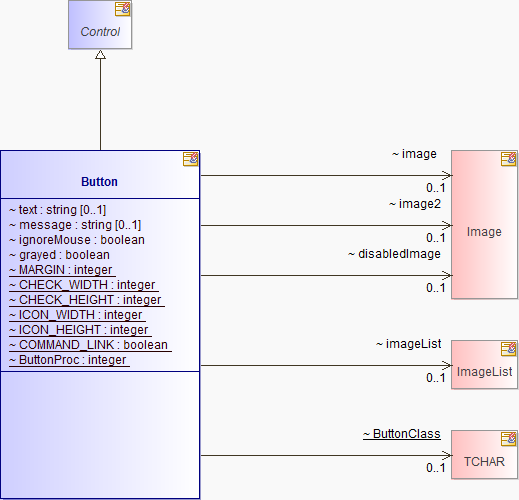Select the Control class name
519x500 pixels.
(100, 32)
